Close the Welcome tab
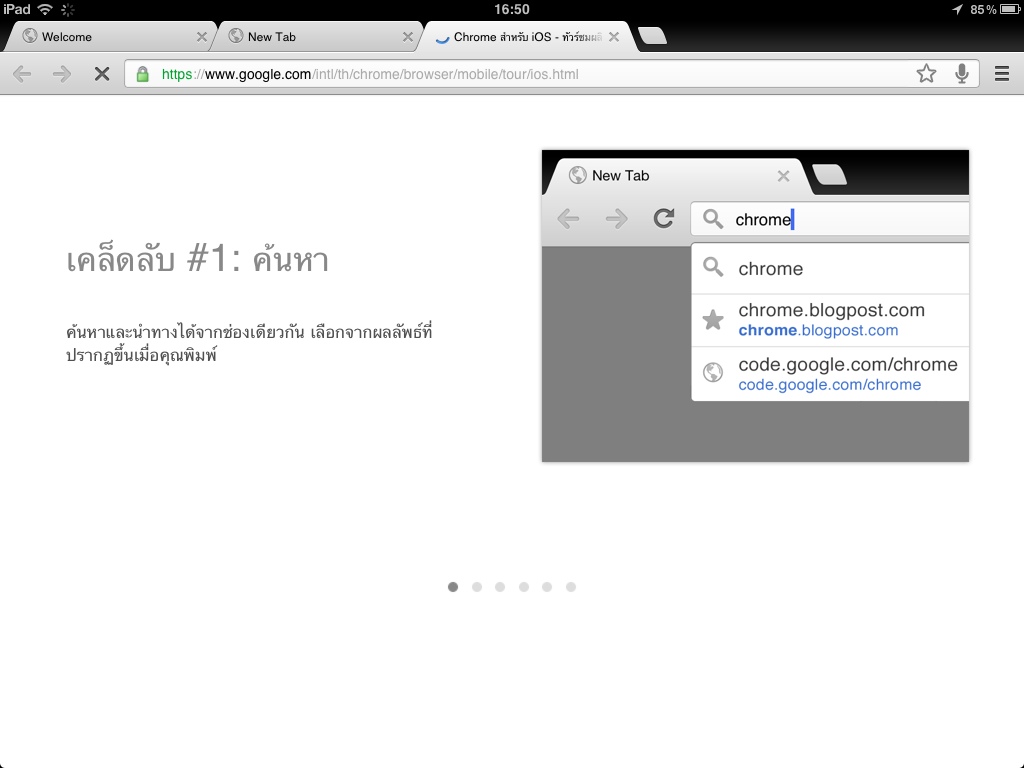 pyautogui.click(x=202, y=37)
